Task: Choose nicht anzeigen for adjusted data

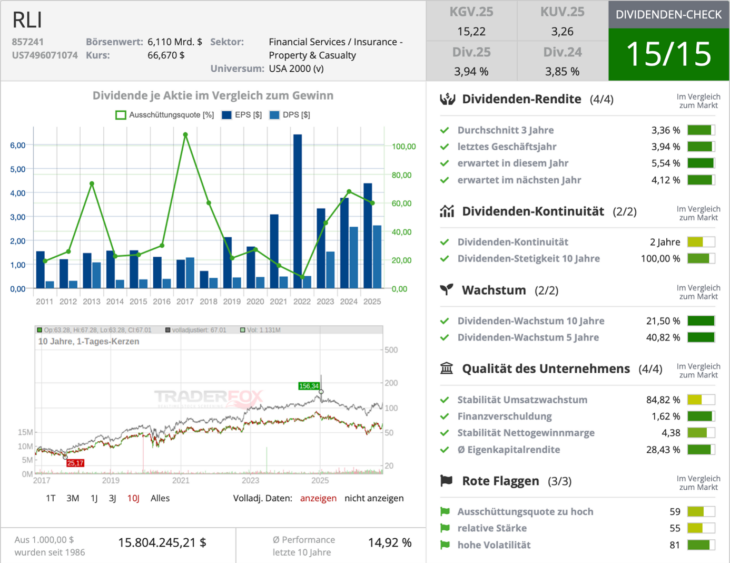Action: [374, 498]
